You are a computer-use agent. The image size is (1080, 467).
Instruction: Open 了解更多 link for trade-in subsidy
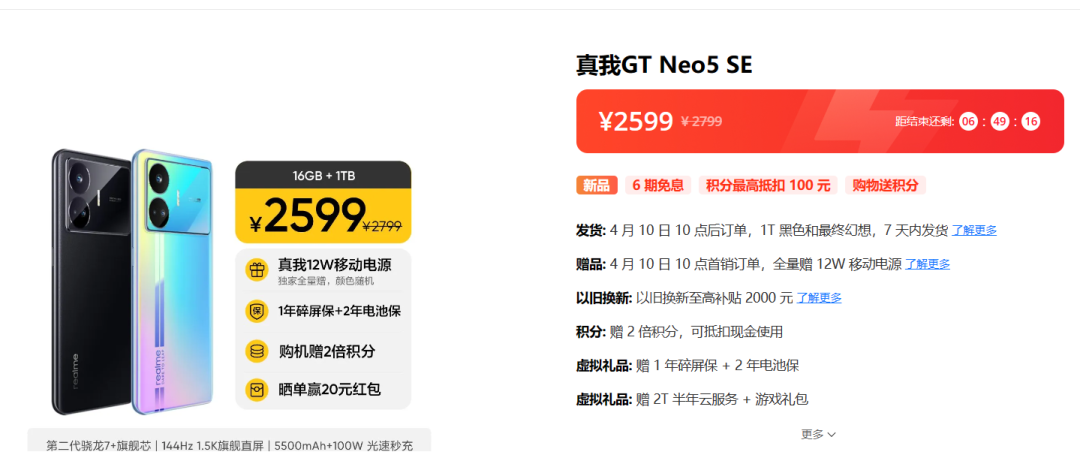pyautogui.click(x=819, y=298)
